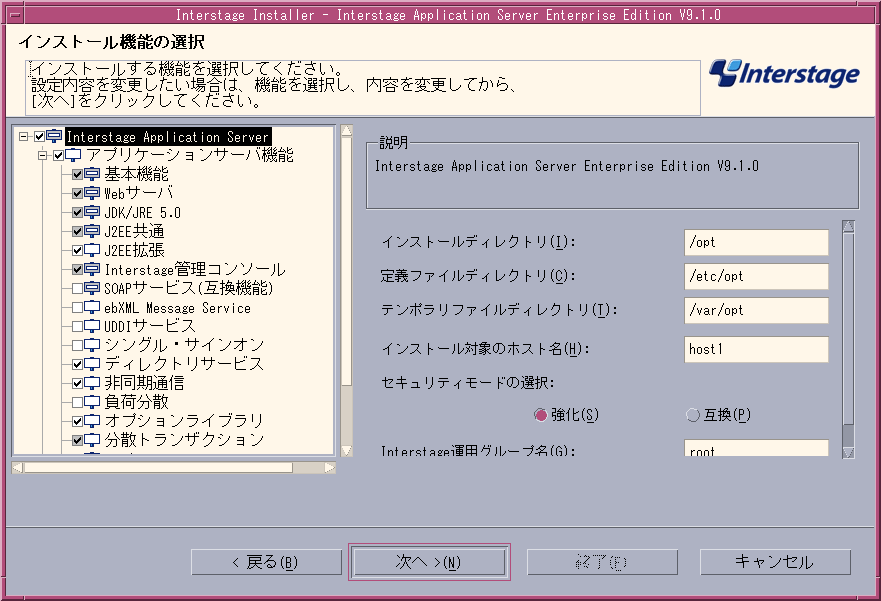
Task: Click the 負荷分散 feature icon
Action: pos(92,402)
